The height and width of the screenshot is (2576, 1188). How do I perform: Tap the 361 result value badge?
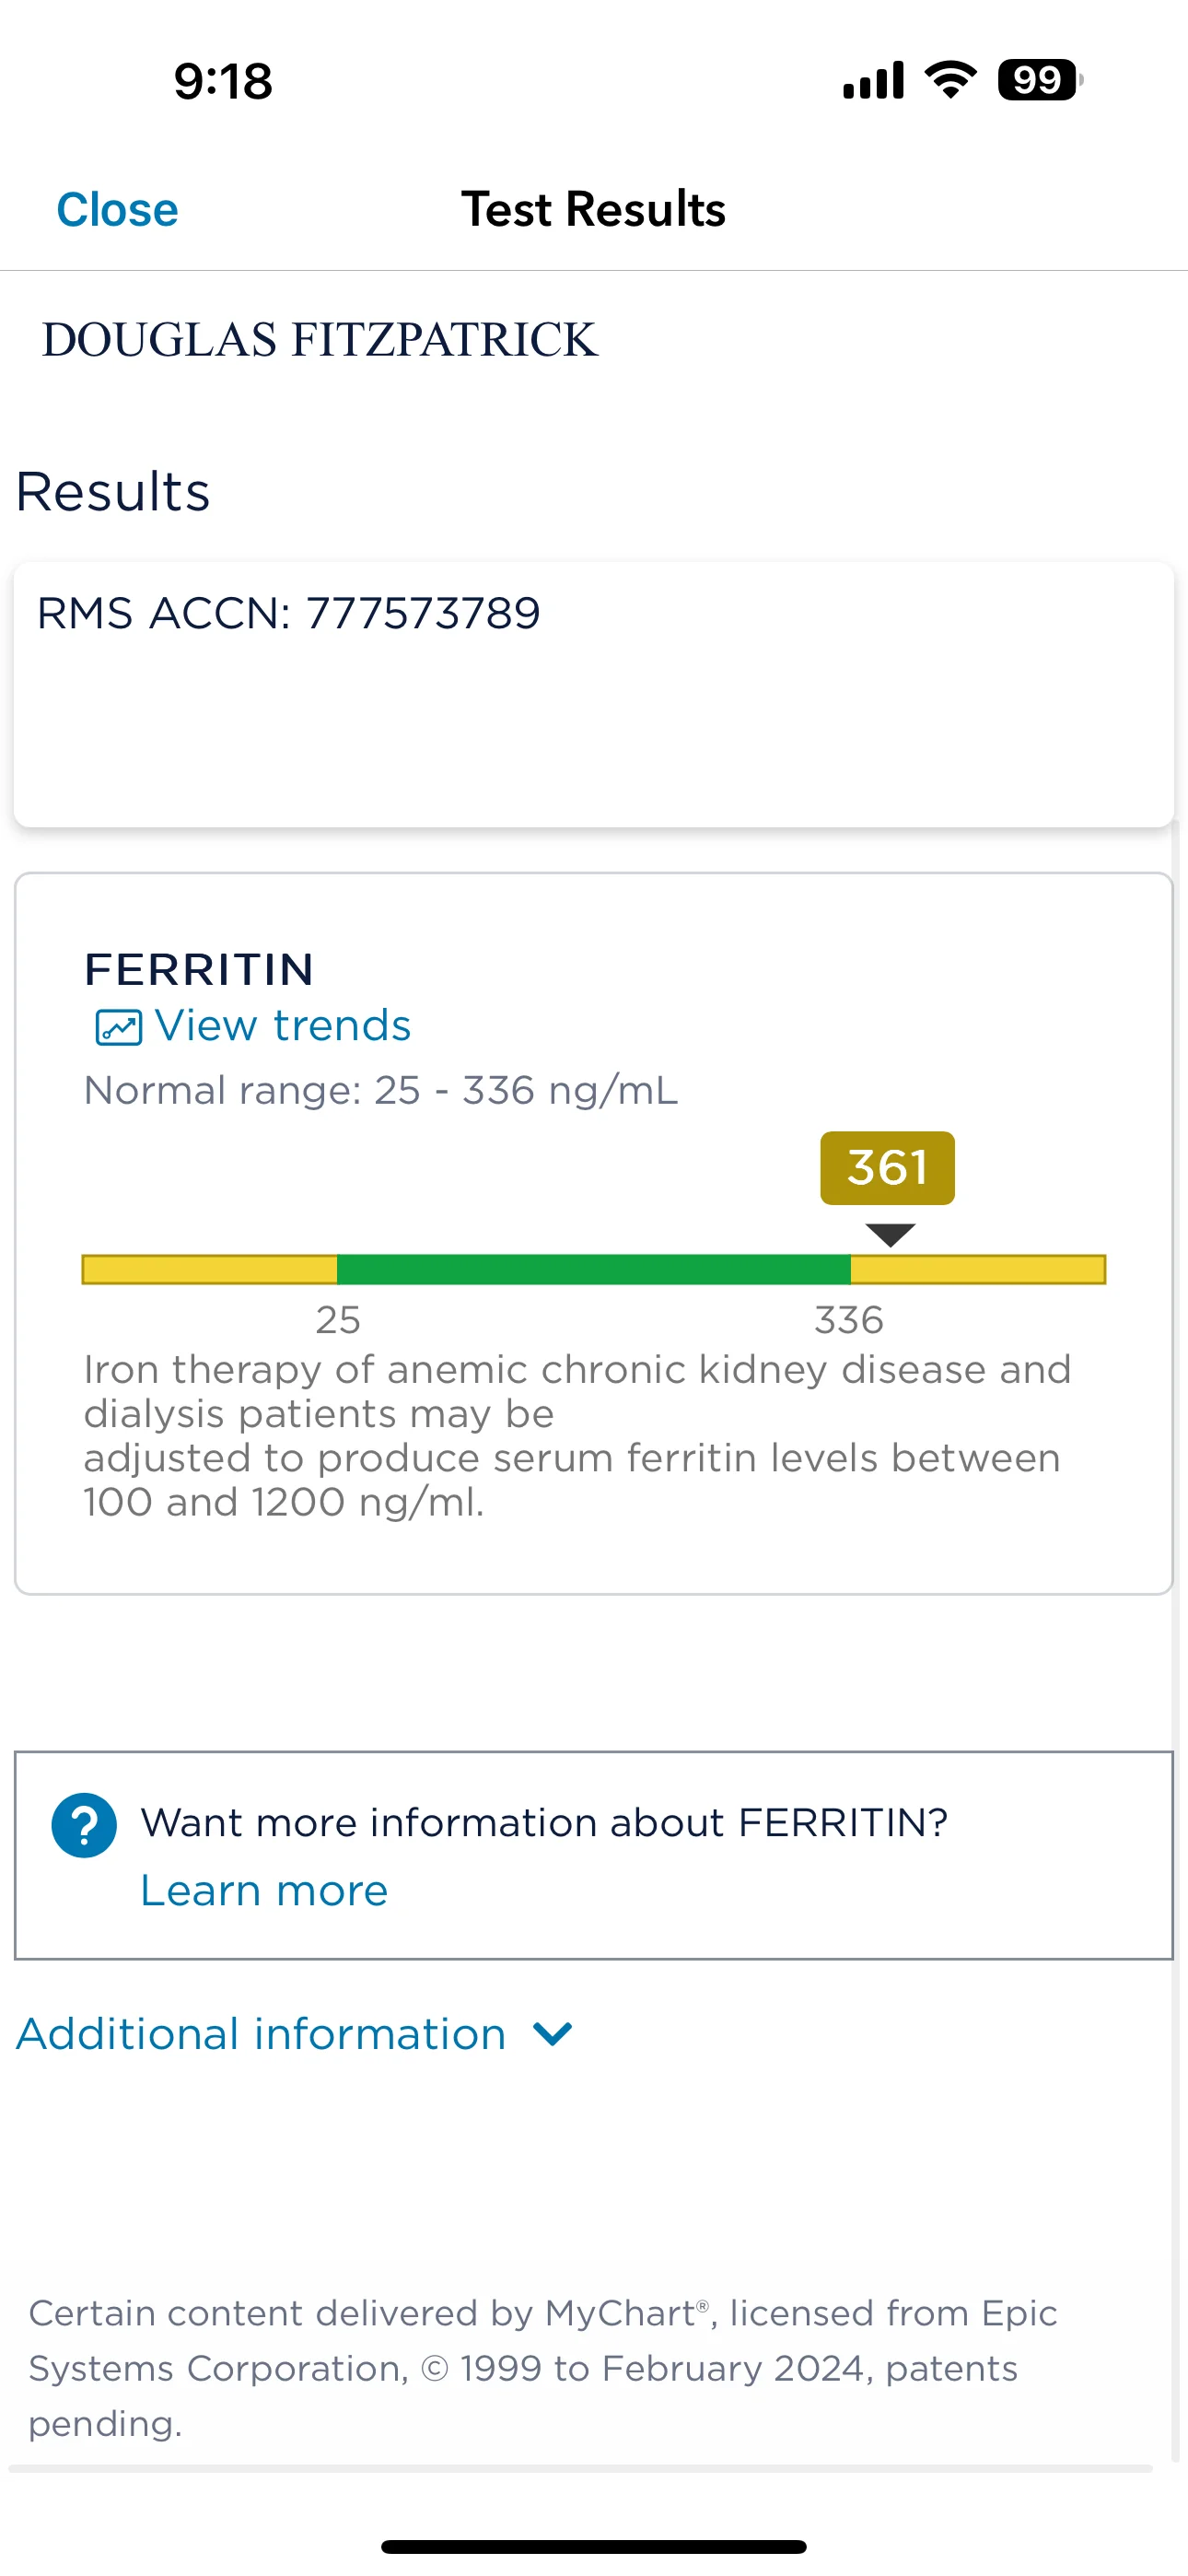[887, 1168]
